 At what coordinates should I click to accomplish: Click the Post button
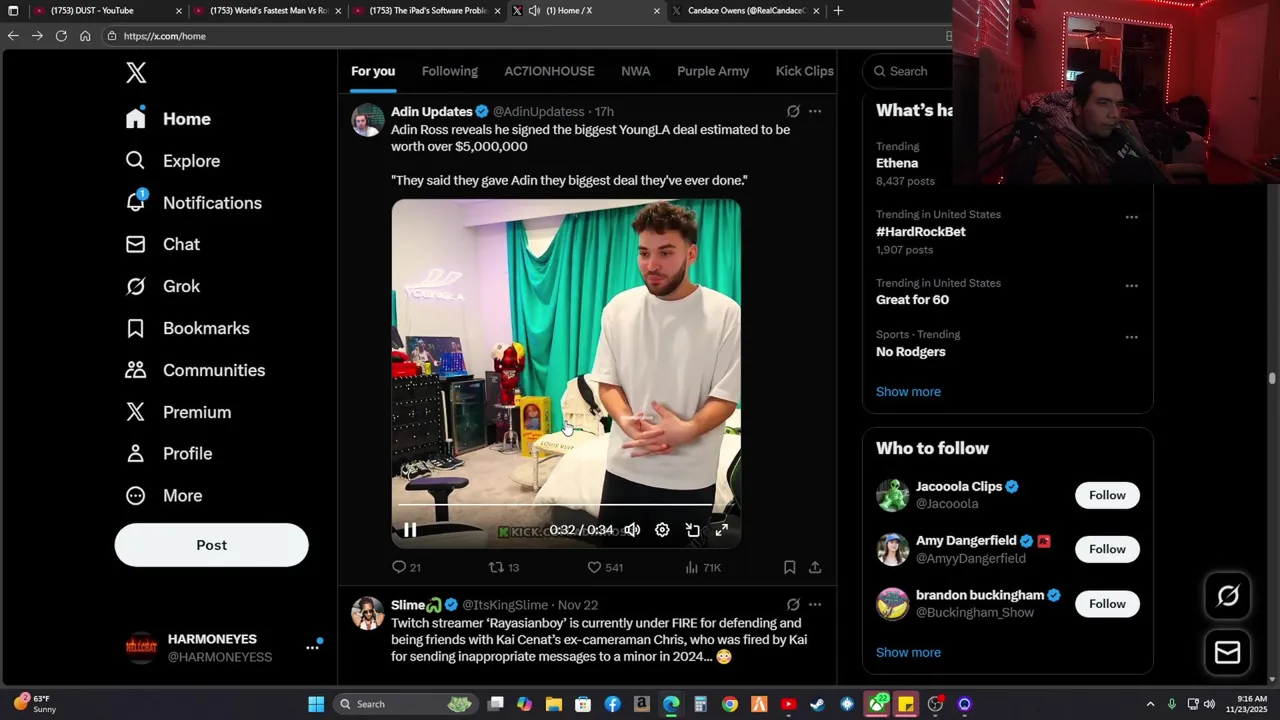coord(211,545)
